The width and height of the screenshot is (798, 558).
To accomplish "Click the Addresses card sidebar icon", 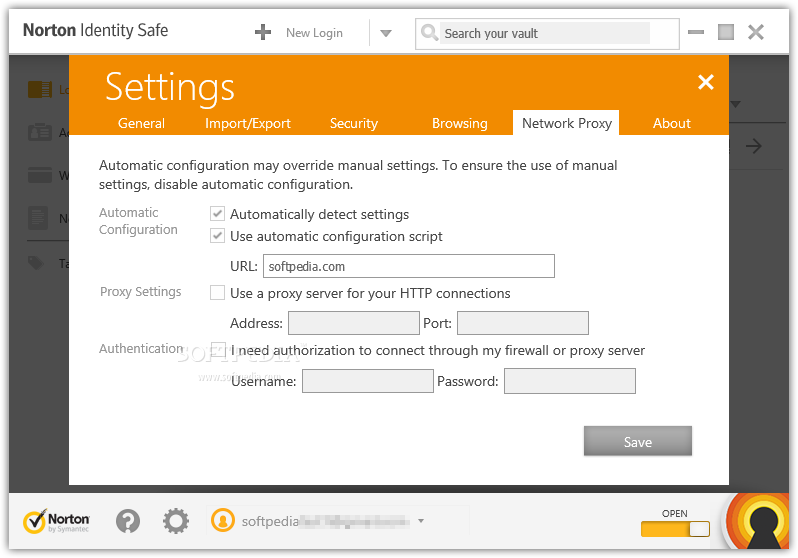I will (x=40, y=132).
